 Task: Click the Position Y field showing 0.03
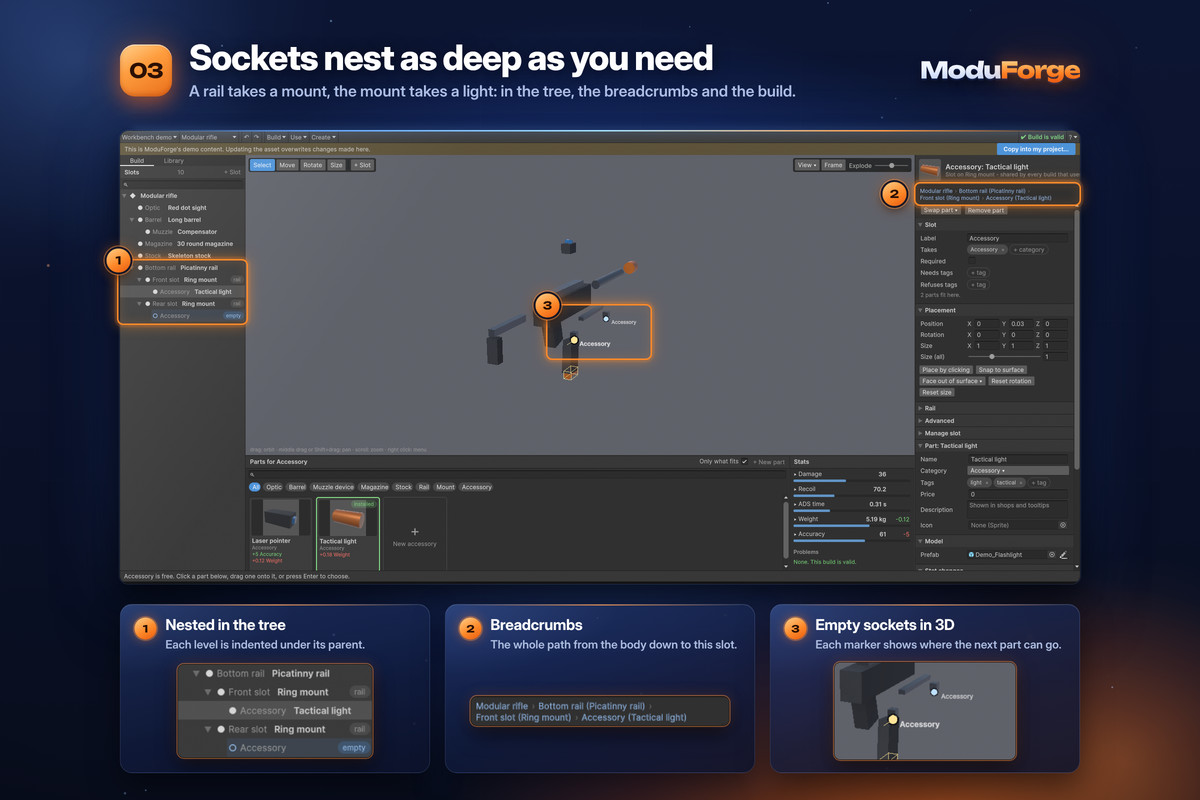click(1022, 324)
